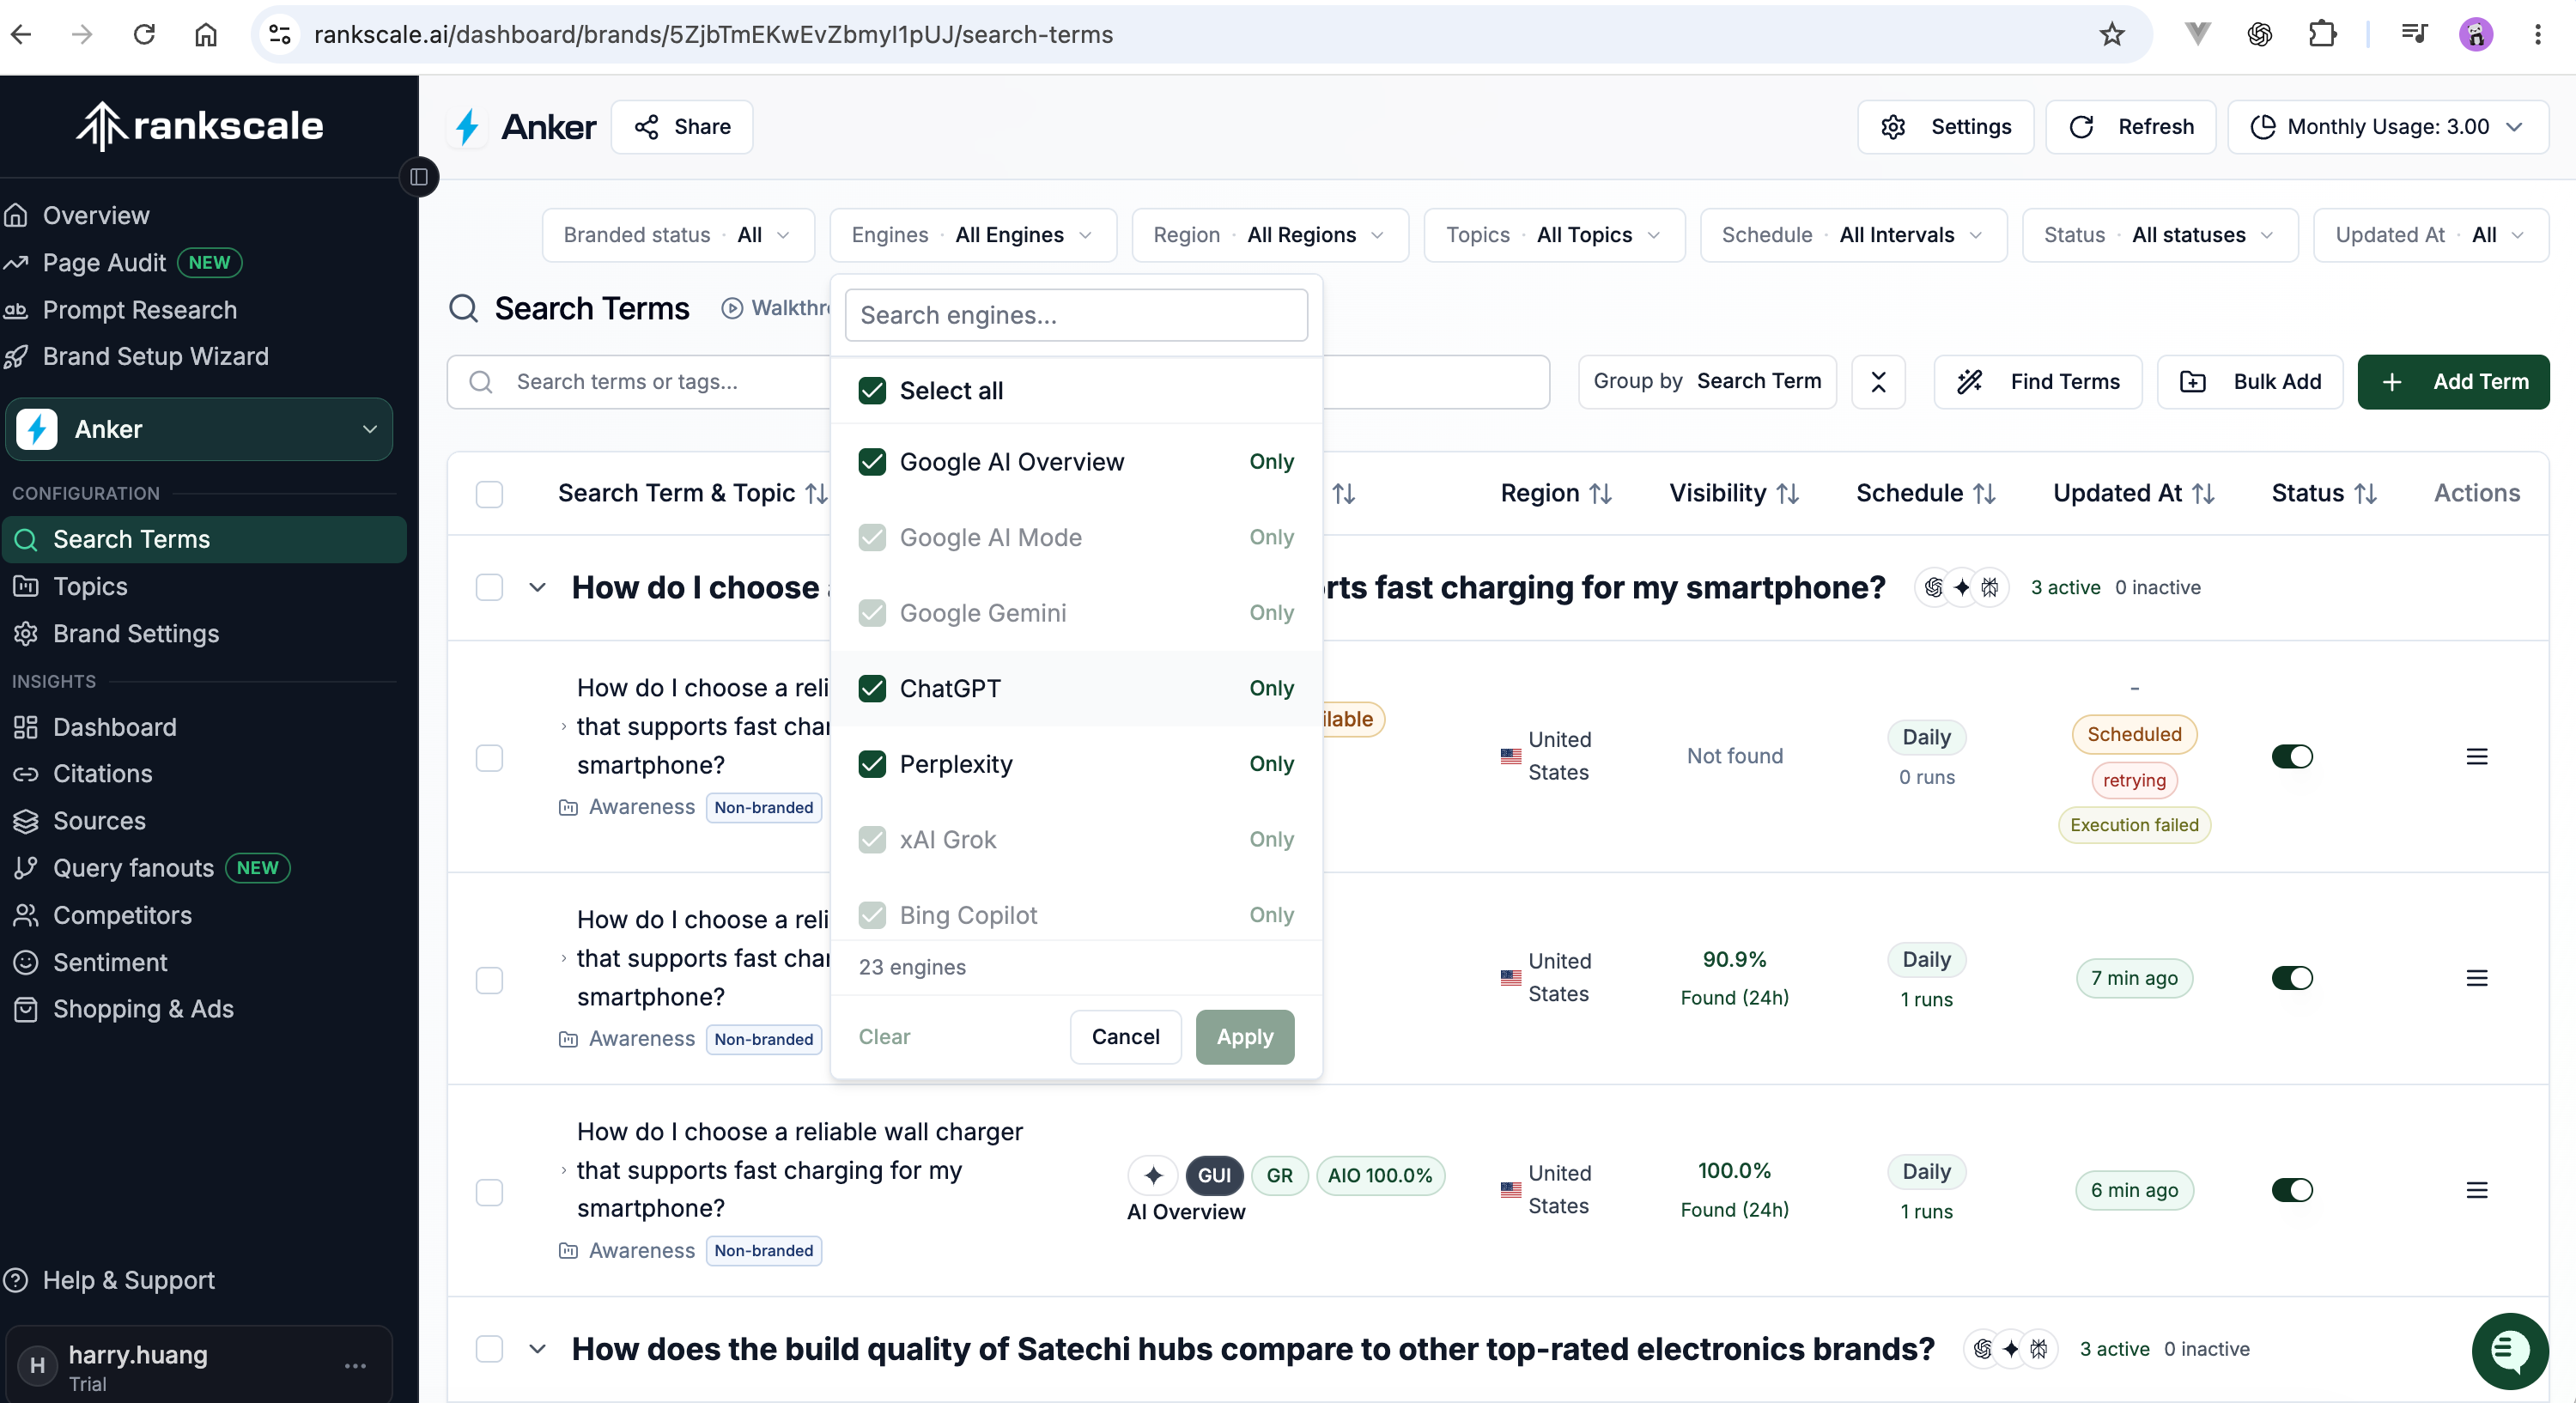Open Topics All Topics dropdown

tap(1554, 235)
